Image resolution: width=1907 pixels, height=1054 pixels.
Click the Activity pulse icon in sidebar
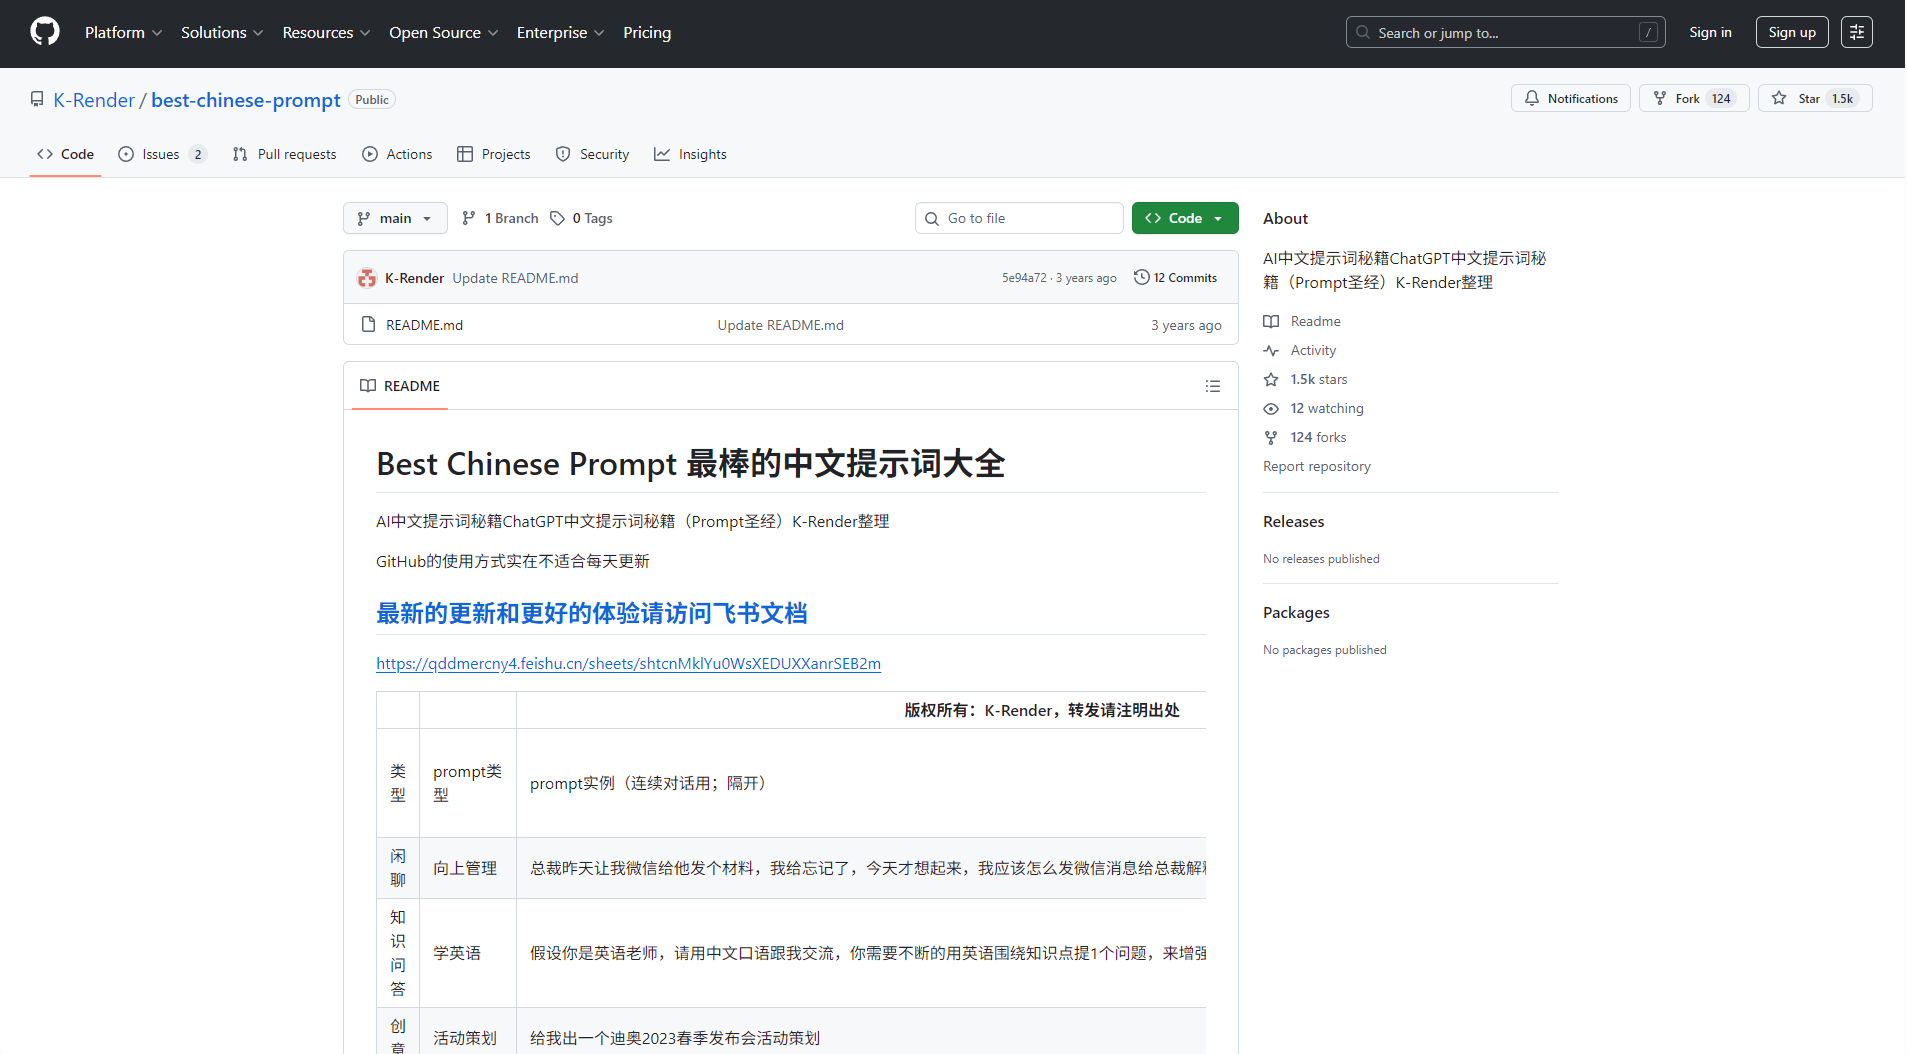coord(1270,350)
